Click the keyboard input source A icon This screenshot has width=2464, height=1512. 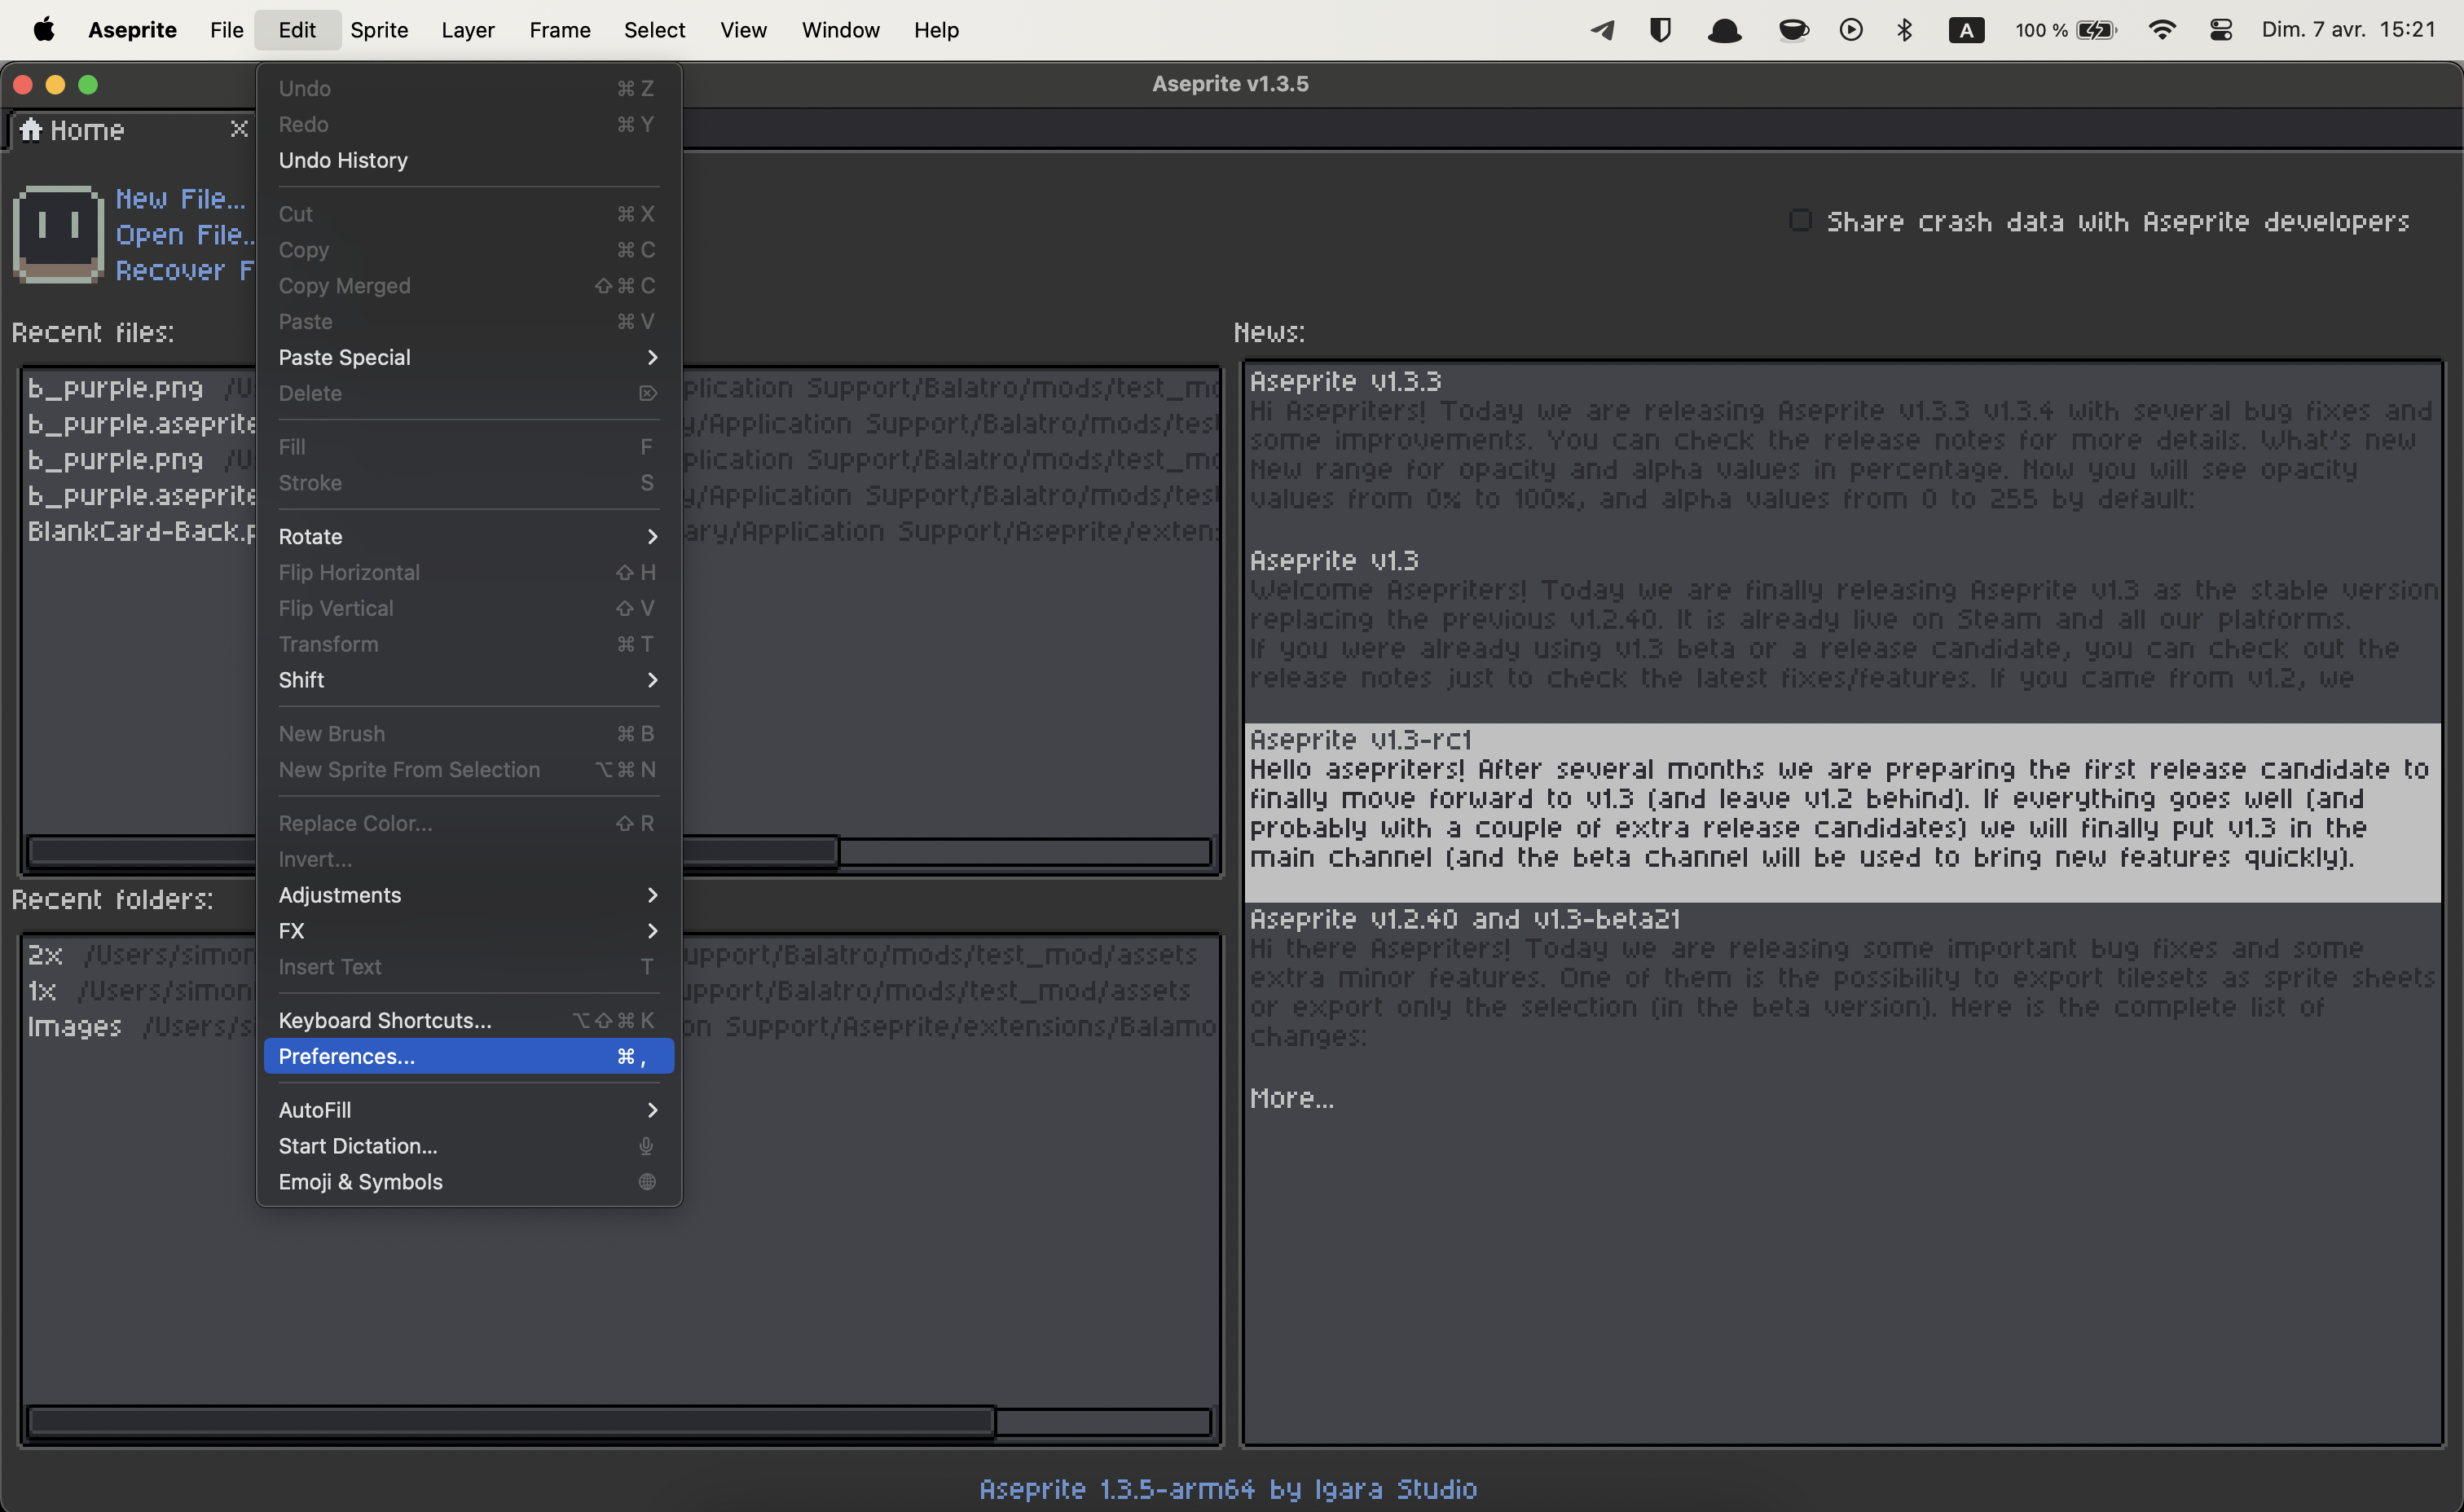[x=1966, y=30]
